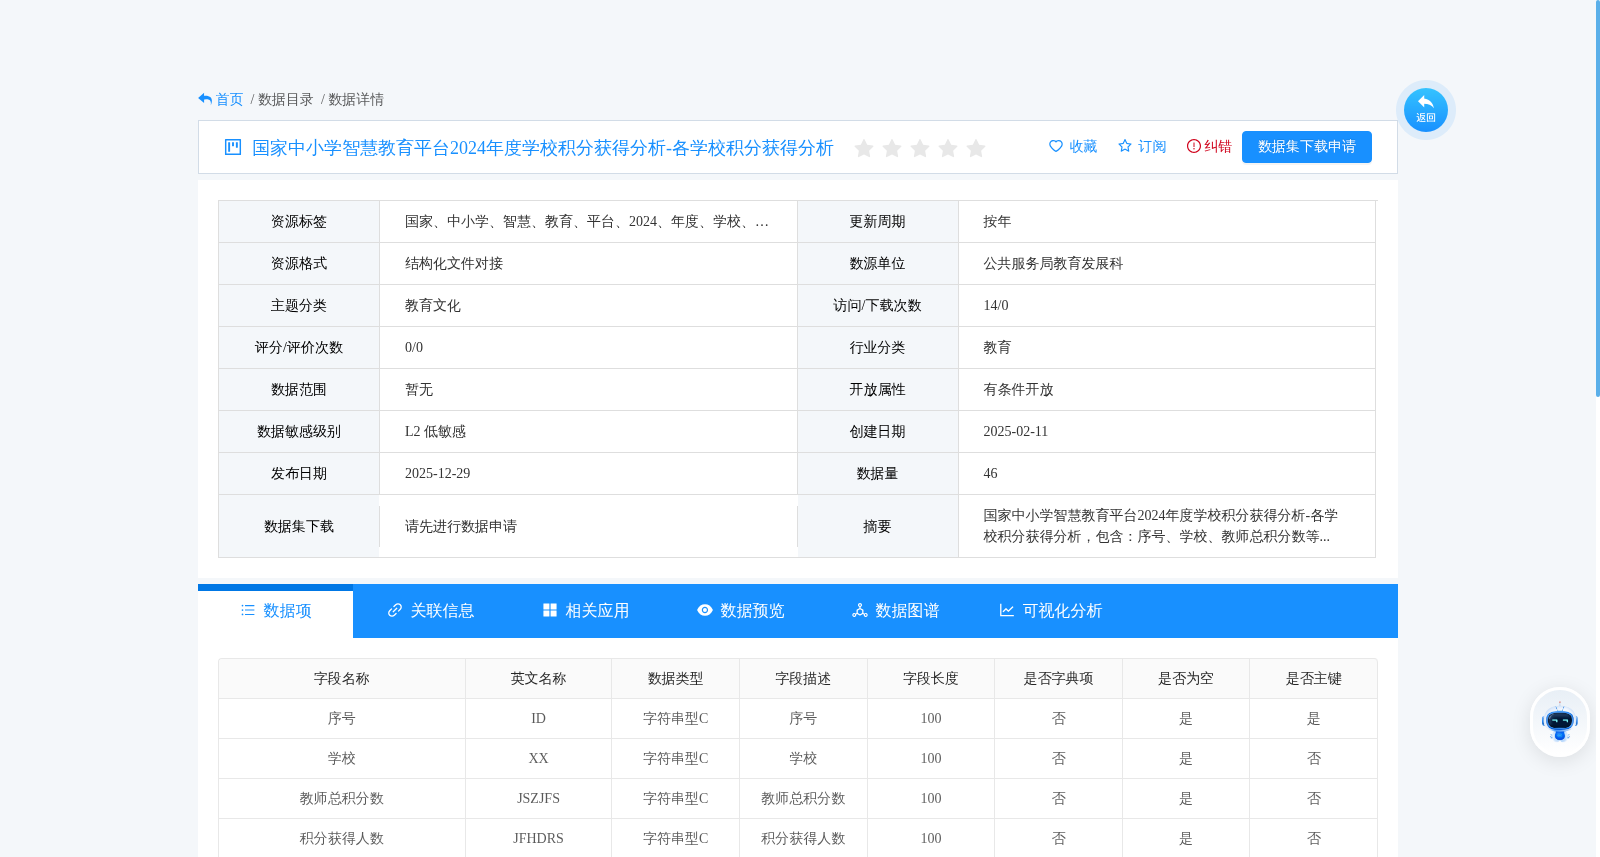Open the chatbot robot assistant icon

coord(1559,721)
